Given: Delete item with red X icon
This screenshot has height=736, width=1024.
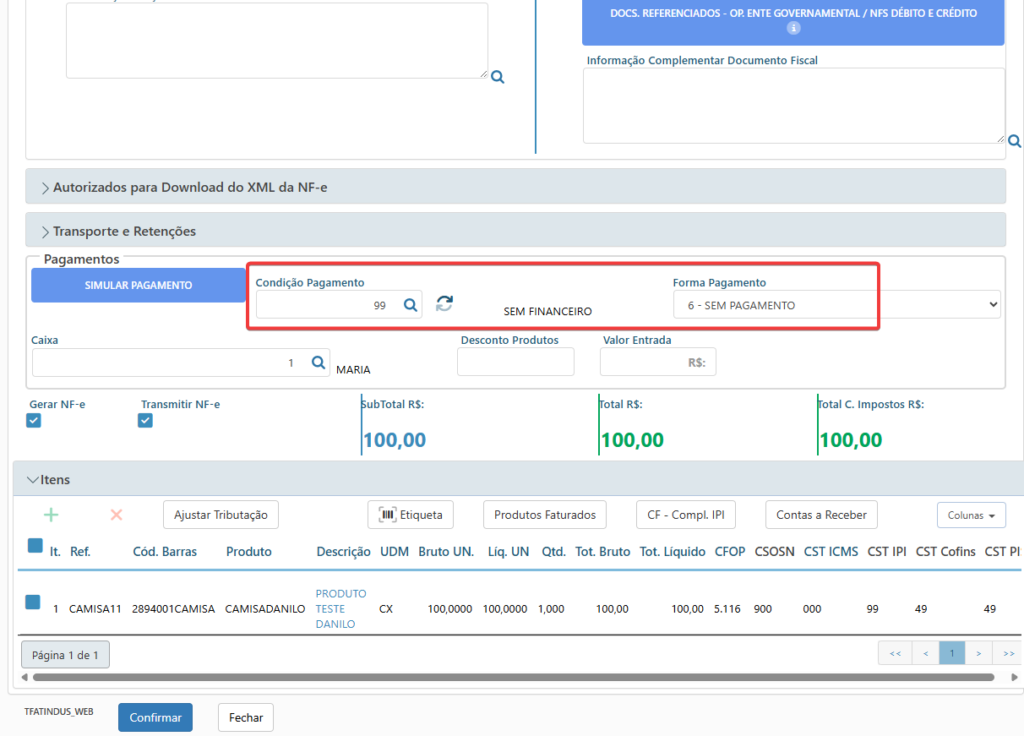Looking at the screenshot, I should point(116,515).
